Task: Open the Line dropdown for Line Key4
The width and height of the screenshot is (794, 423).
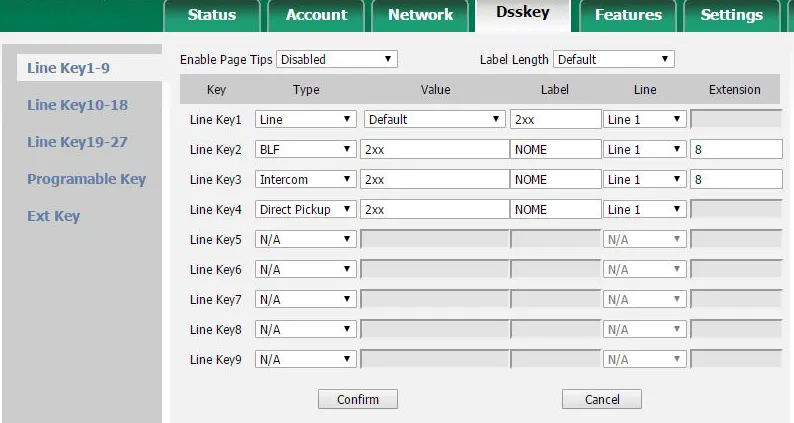Action: 644,210
